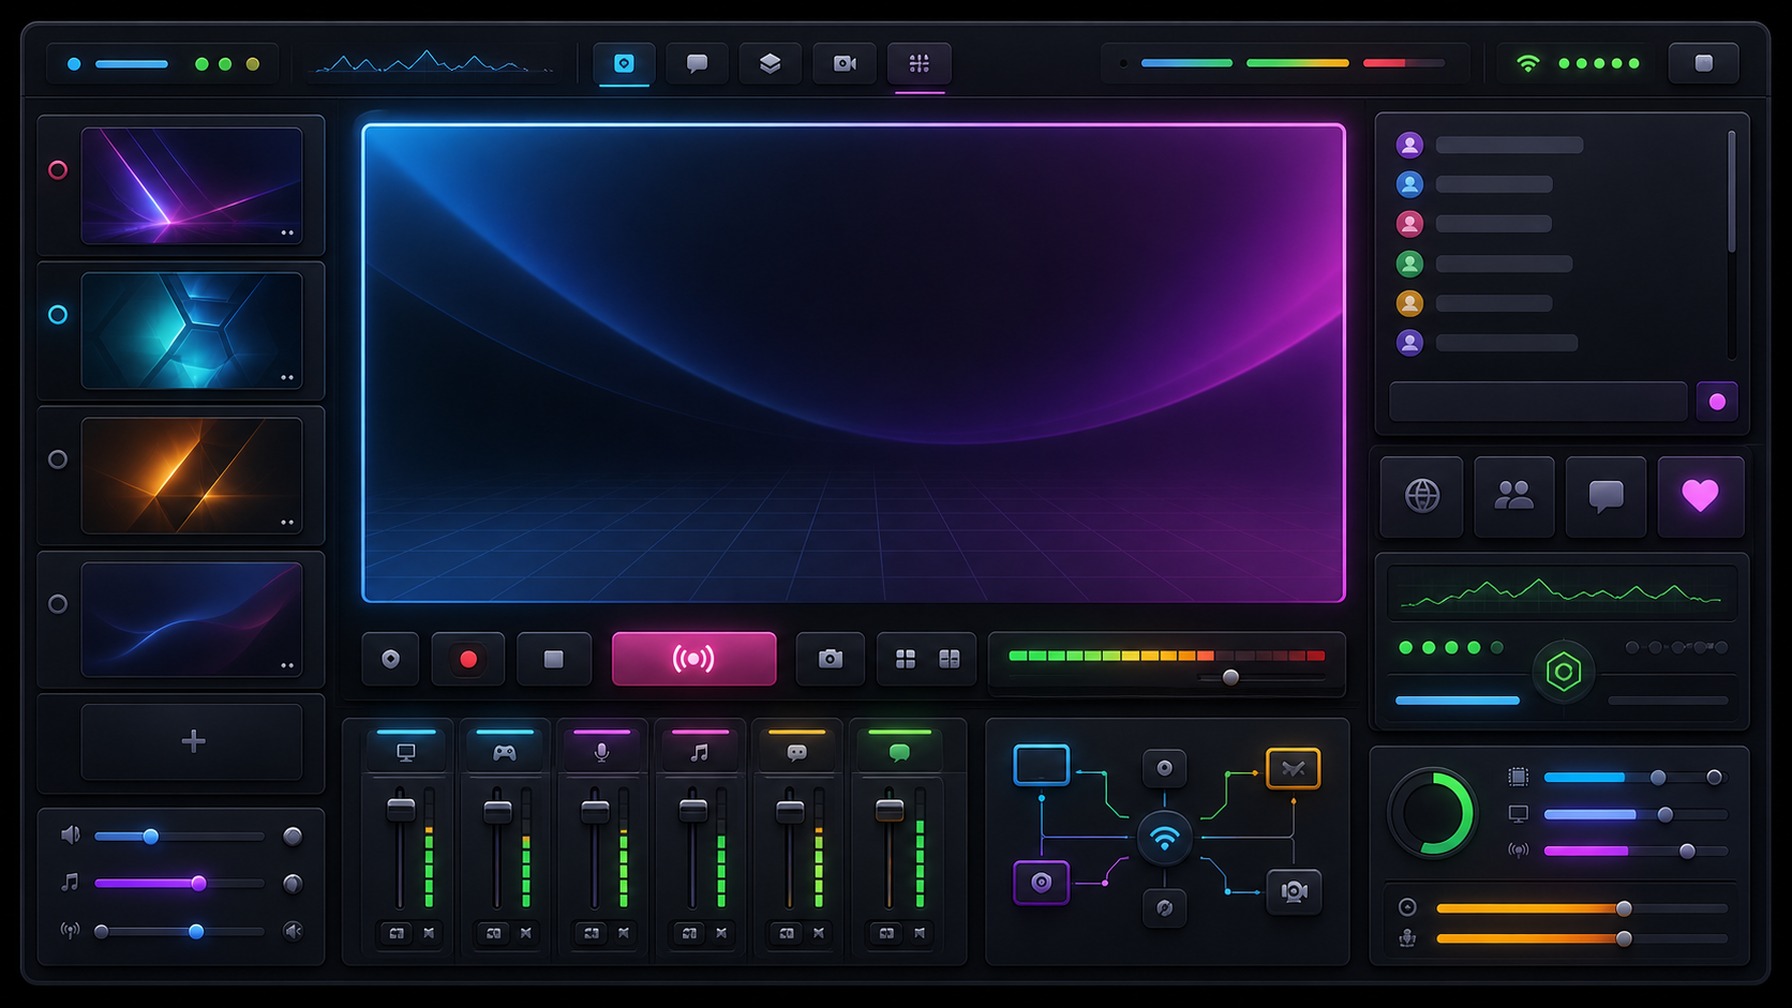Screen dimensions: 1792x1008
Task: Select the orange flare scene radio button
Action: (58, 460)
